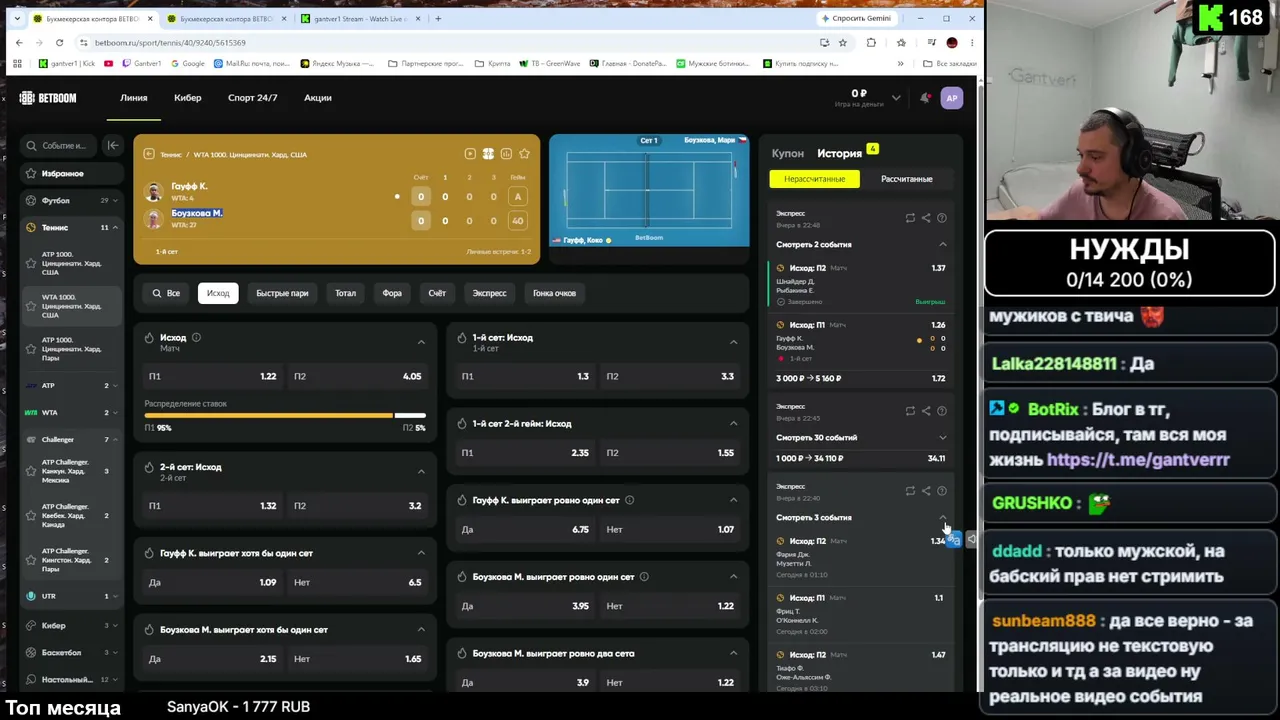The width and height of the screenshot is (1280, 720).
Task: Open a new Chrome tab
Action: pyautogui.click(x=438, y=18)
